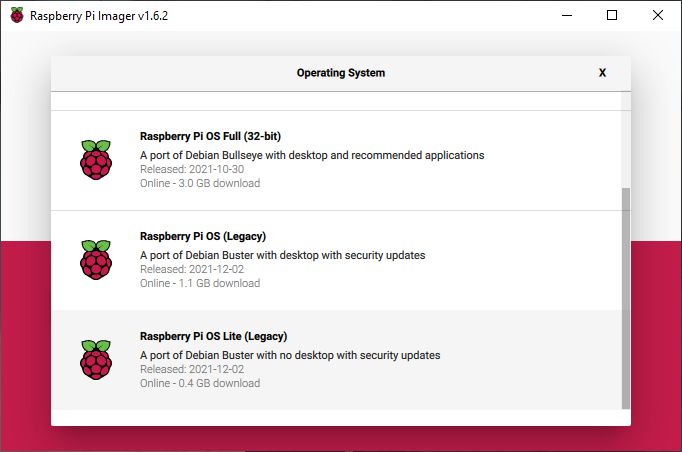The height and width of the screenshot is (452, 682).
Task: Maximize the Raspberry Pi Imager window
Action: 612,15
